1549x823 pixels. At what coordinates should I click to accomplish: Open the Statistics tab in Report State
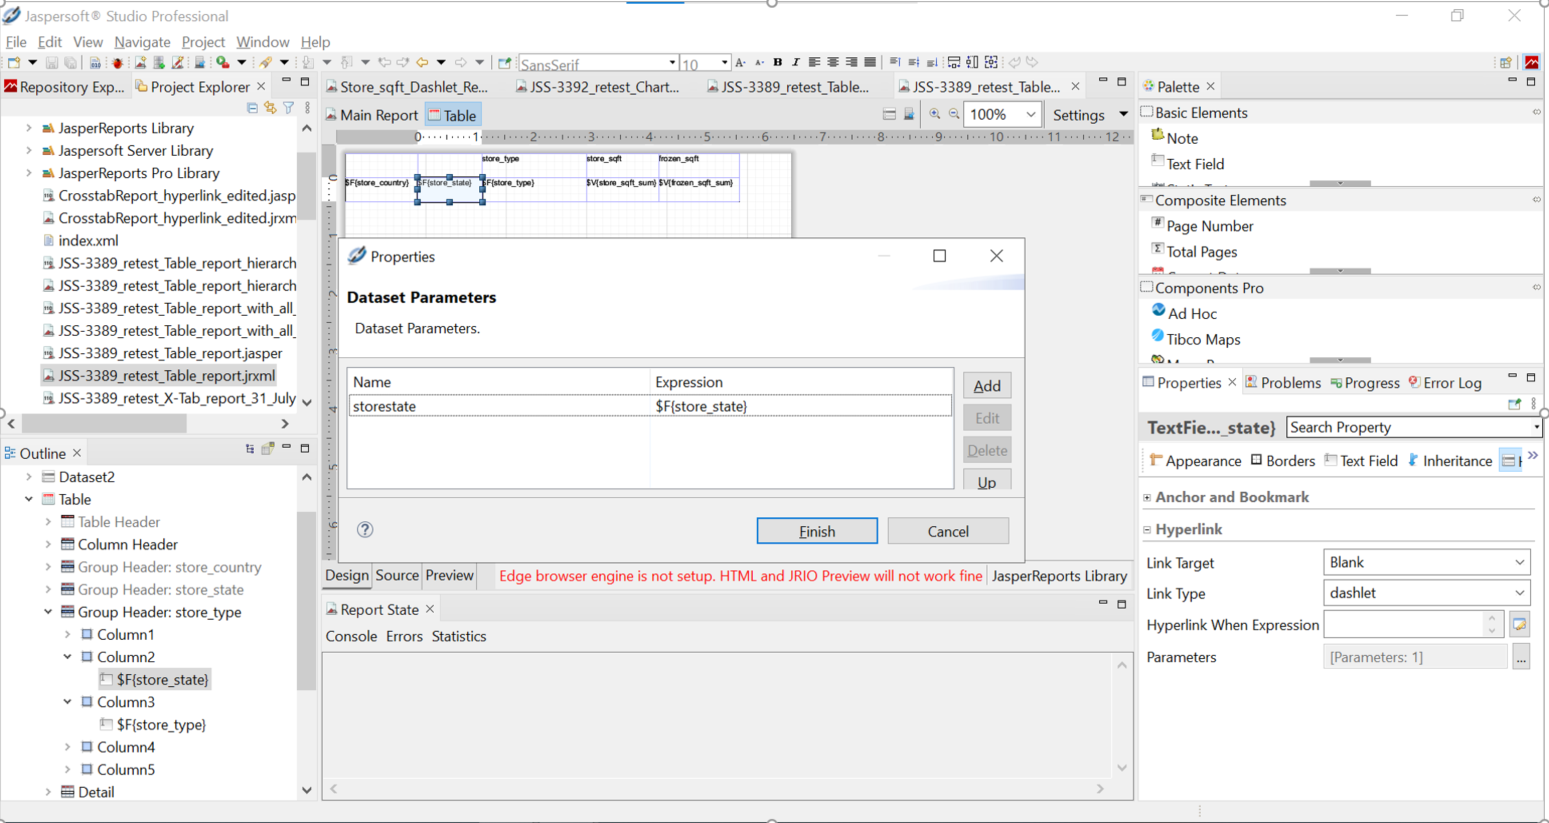pyautogui.click(x=459, y=636)
